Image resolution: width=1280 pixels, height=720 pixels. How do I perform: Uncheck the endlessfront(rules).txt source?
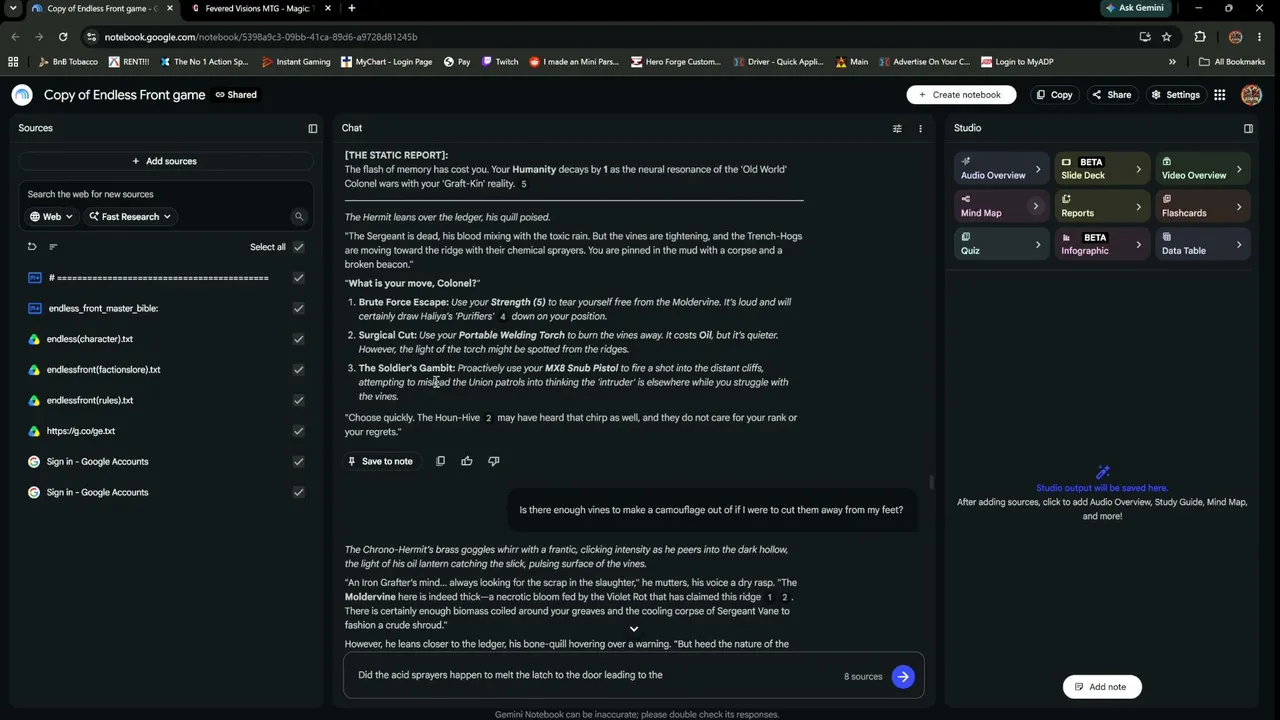298,400
